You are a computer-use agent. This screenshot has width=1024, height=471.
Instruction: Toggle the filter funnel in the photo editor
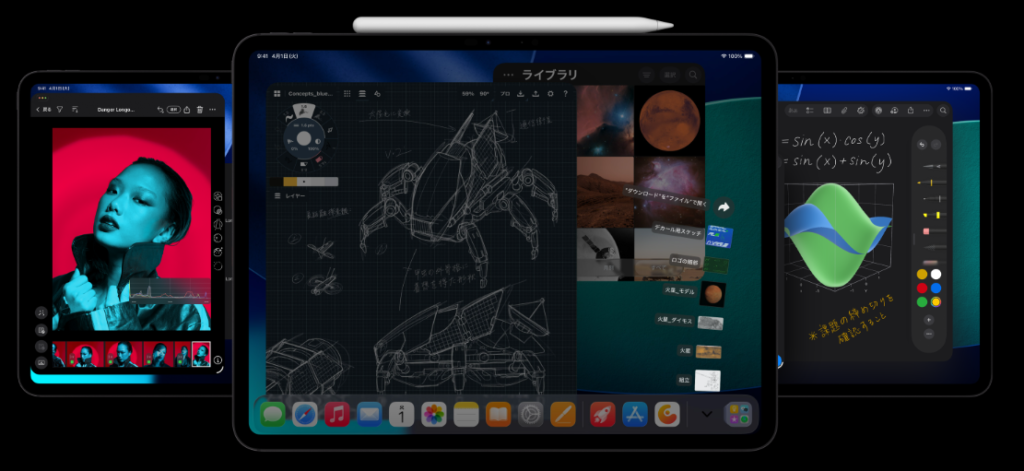[x=60, y=109]
